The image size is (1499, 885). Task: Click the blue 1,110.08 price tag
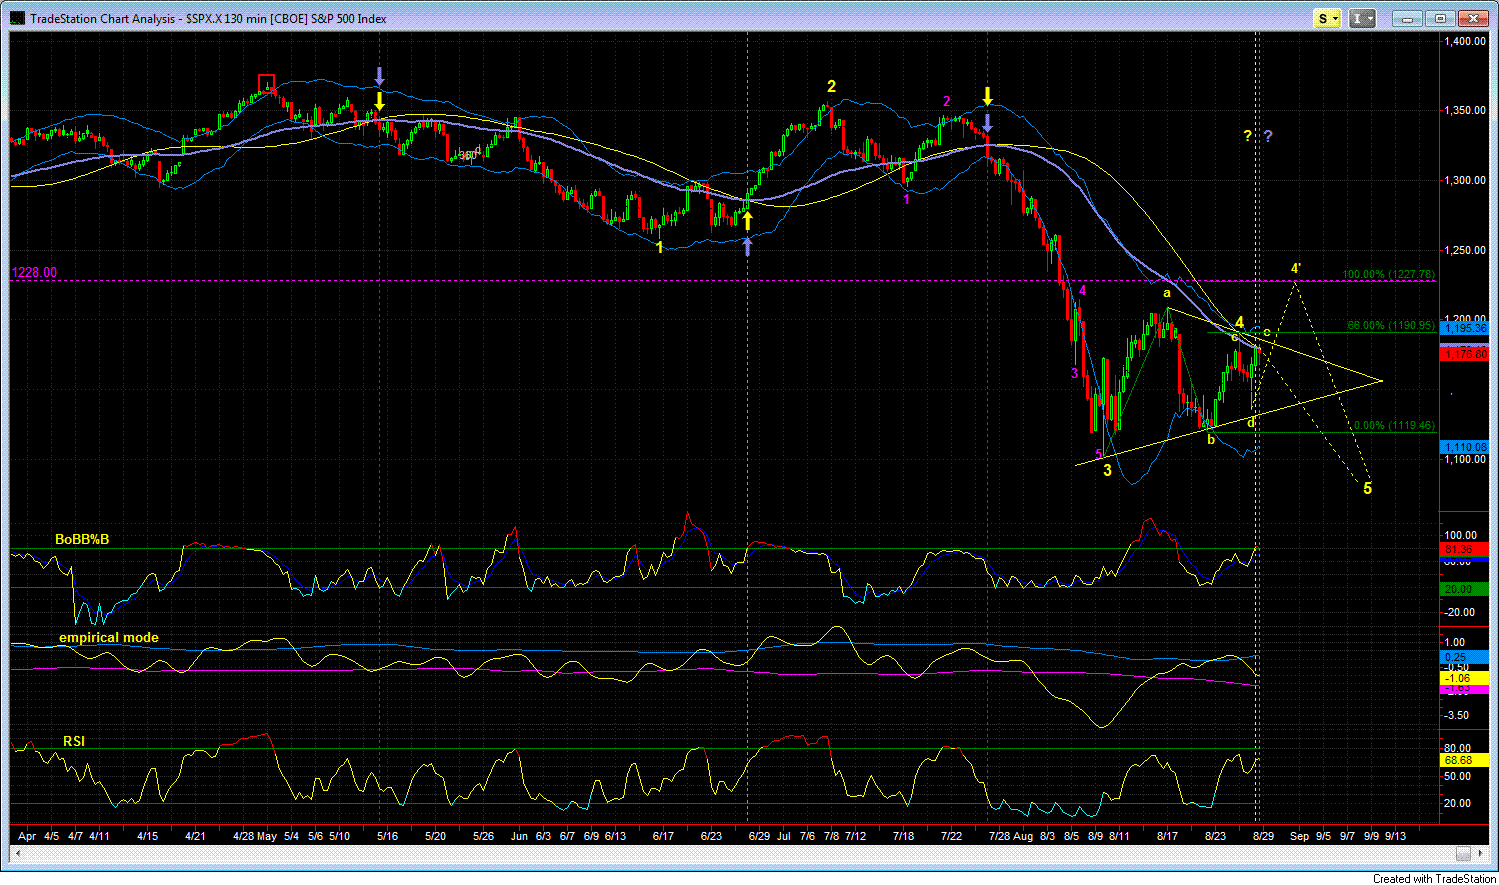click(x=1465, y=447)
